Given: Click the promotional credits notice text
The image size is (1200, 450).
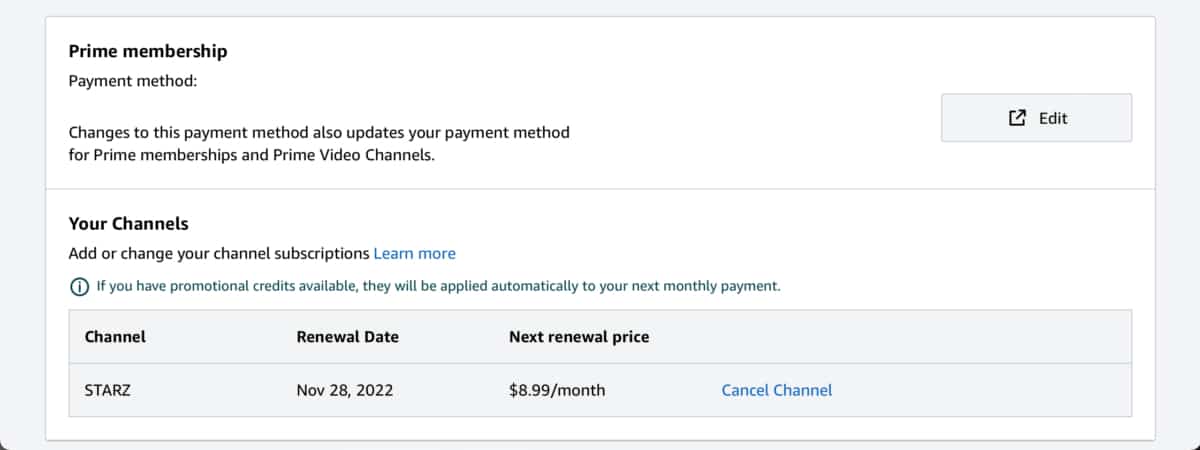Looking at the screenshot, I should tap(438, 286).
